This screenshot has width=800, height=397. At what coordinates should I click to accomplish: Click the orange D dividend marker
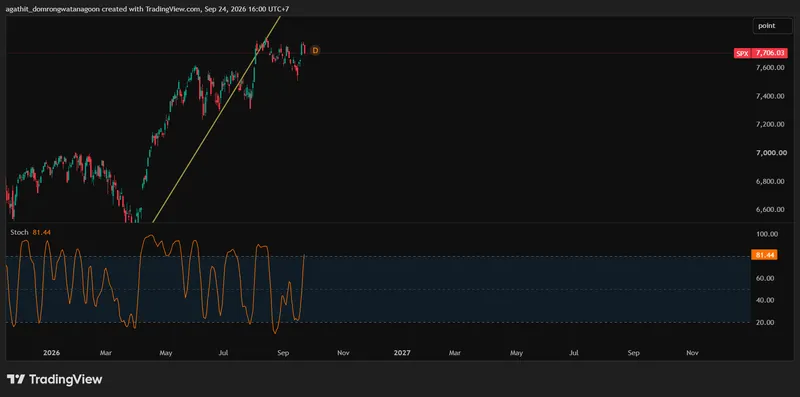315,50
